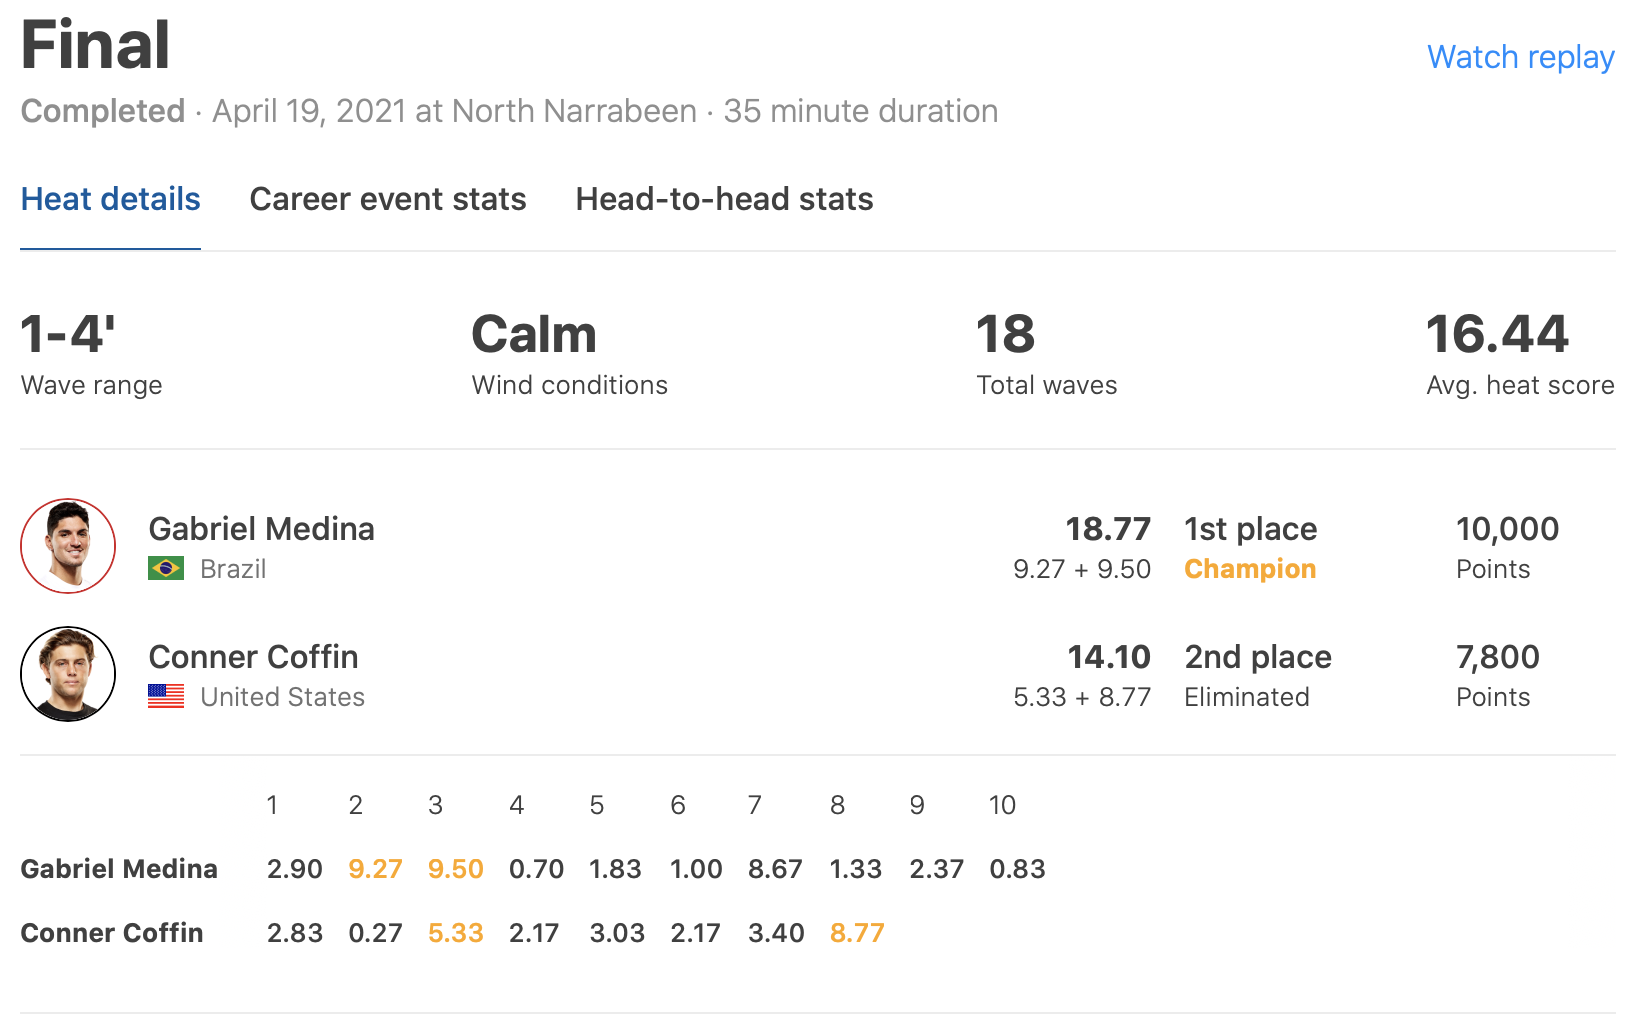Click the United States flag icon
The image size is (1646, 1028).
(x=166, y=697)
